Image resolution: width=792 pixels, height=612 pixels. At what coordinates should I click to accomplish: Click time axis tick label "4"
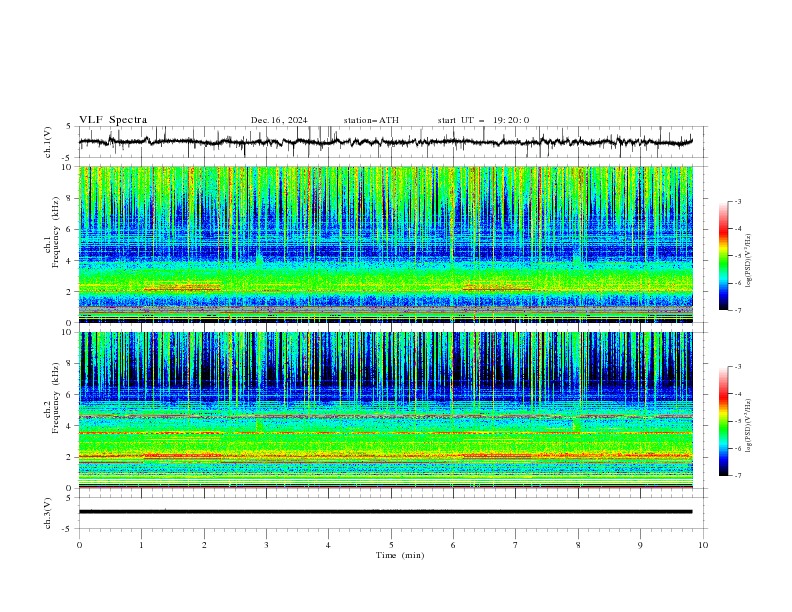tap(328, 545)
